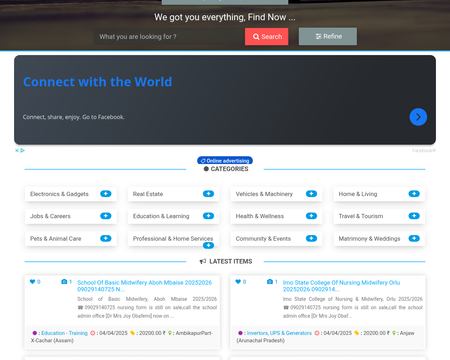Expand Pets & Animal Care category
The height and width of the screenshot is (360, 450).
pos(106,238)
